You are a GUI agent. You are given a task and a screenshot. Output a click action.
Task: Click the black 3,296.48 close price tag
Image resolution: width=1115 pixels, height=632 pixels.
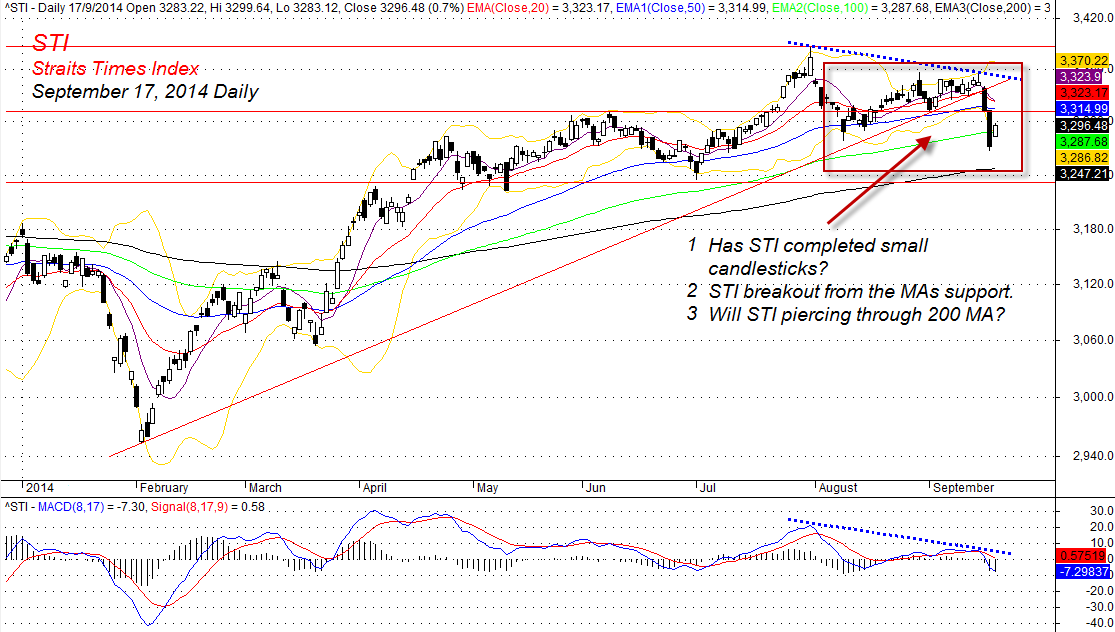pos(1083,125)
